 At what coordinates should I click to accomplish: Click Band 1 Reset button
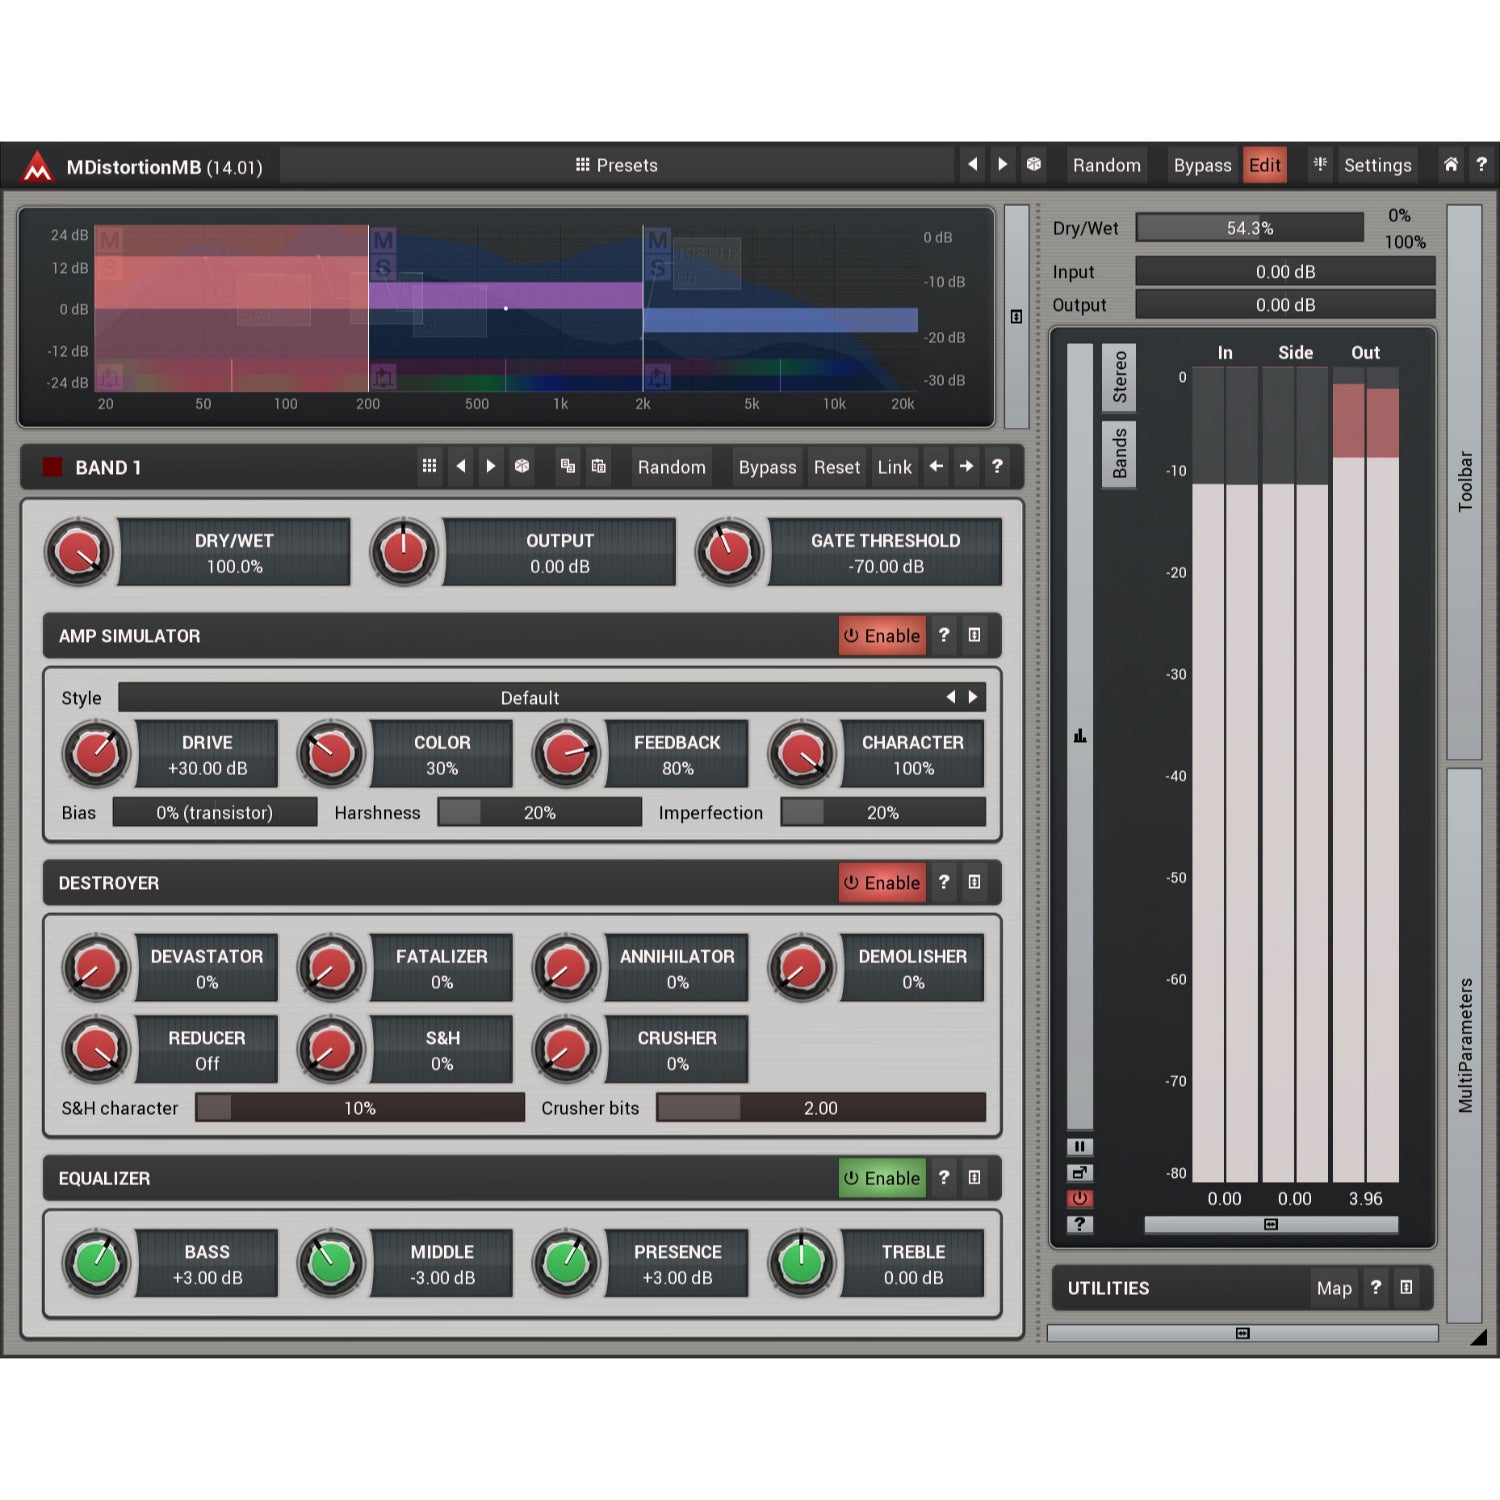(x=836, y=467)
